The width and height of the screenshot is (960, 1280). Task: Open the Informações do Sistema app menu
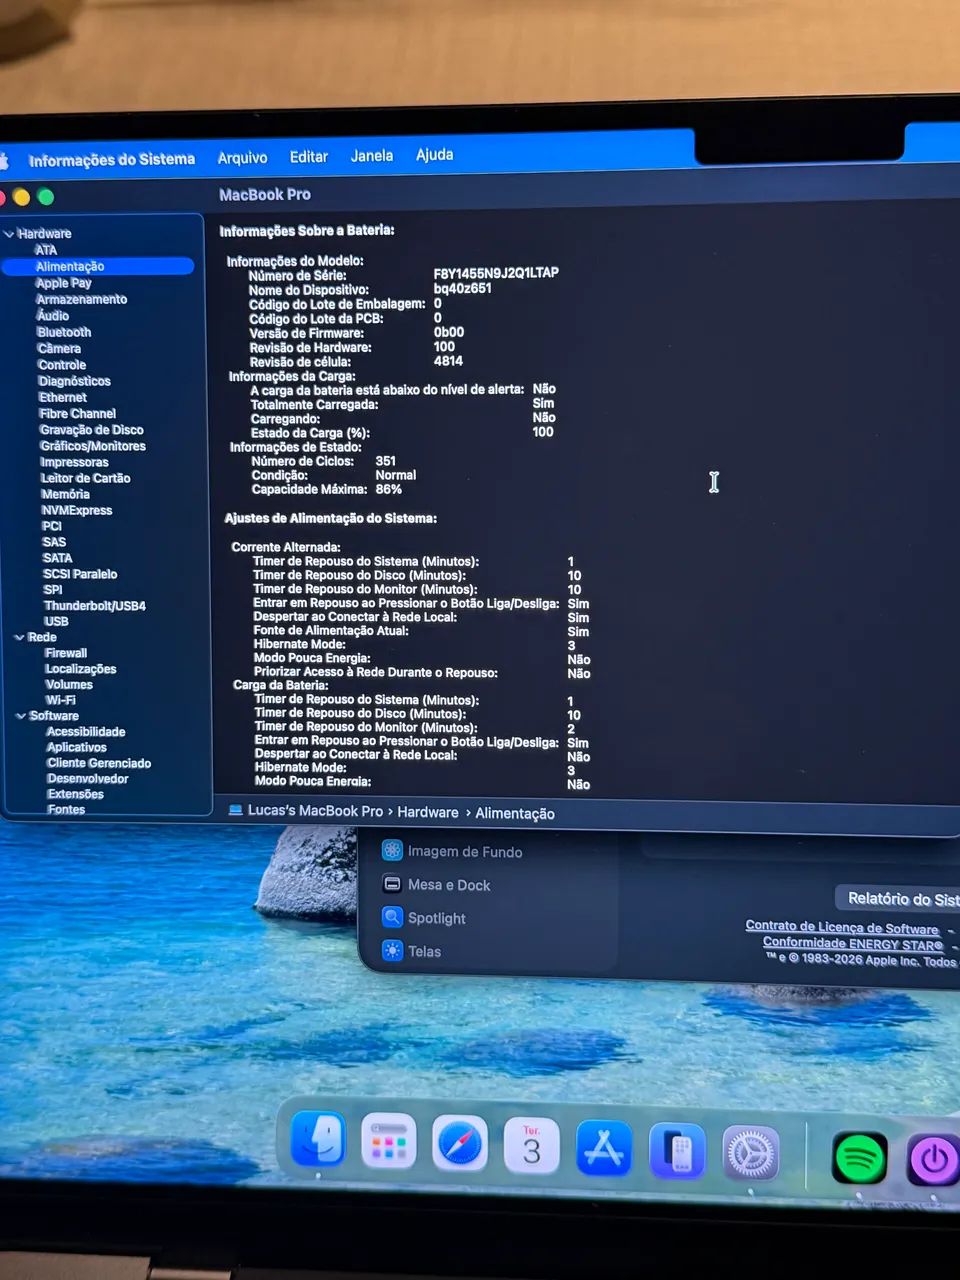point(112,160)
